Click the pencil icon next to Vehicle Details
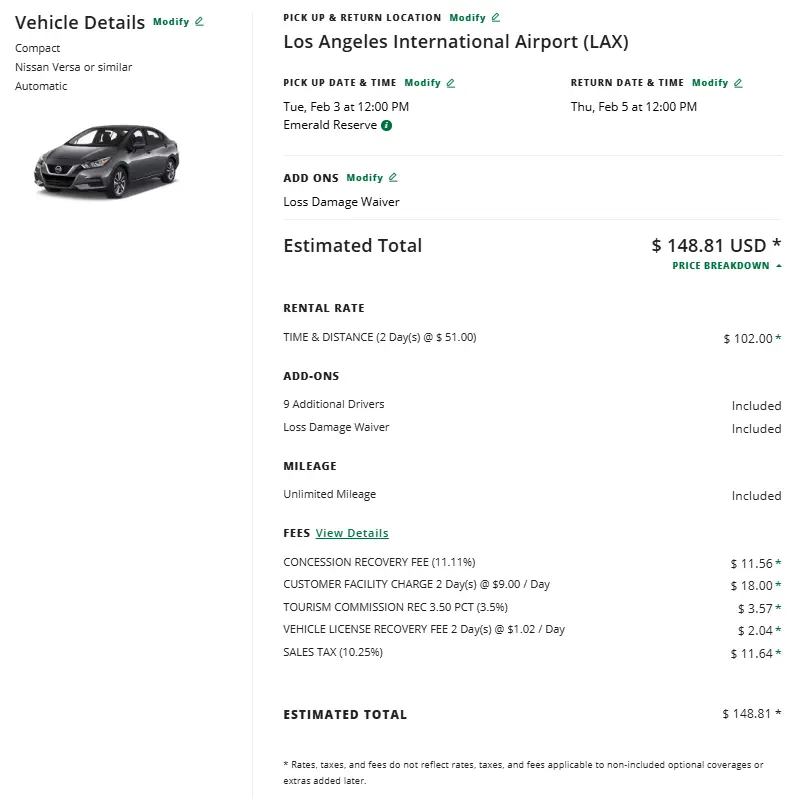Image resolution: width=809 pixels, height=799 pixels. pos(199,21)
